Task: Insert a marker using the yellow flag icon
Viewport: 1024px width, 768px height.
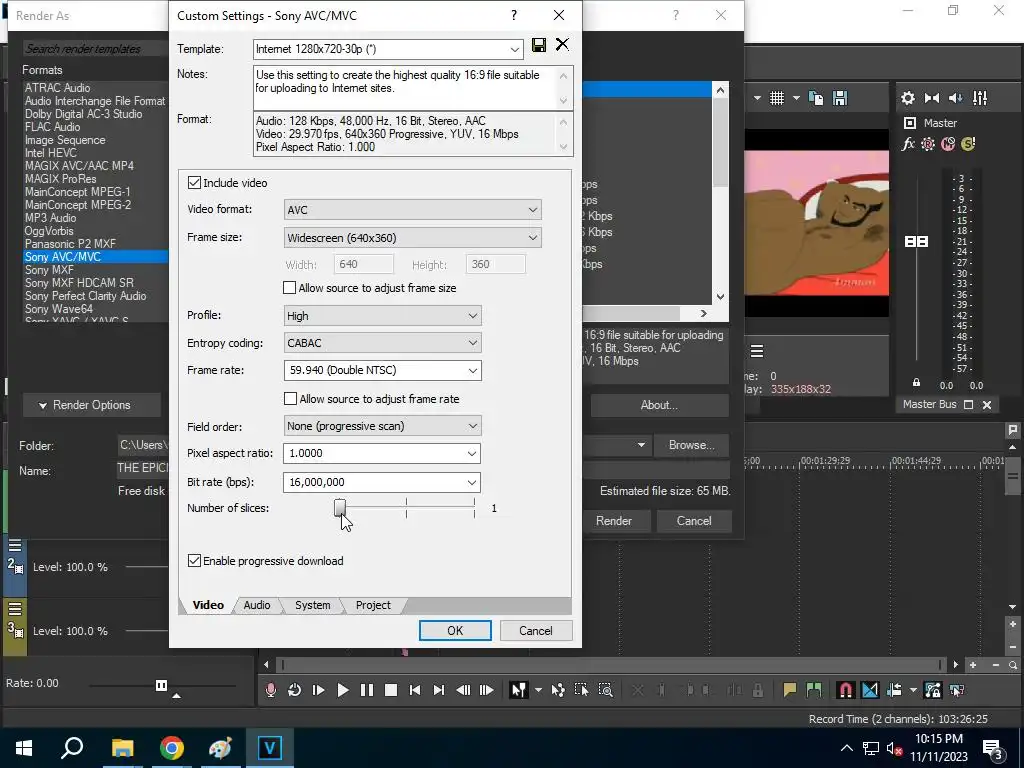Action: pyautogui.click(x=790, y=690)
